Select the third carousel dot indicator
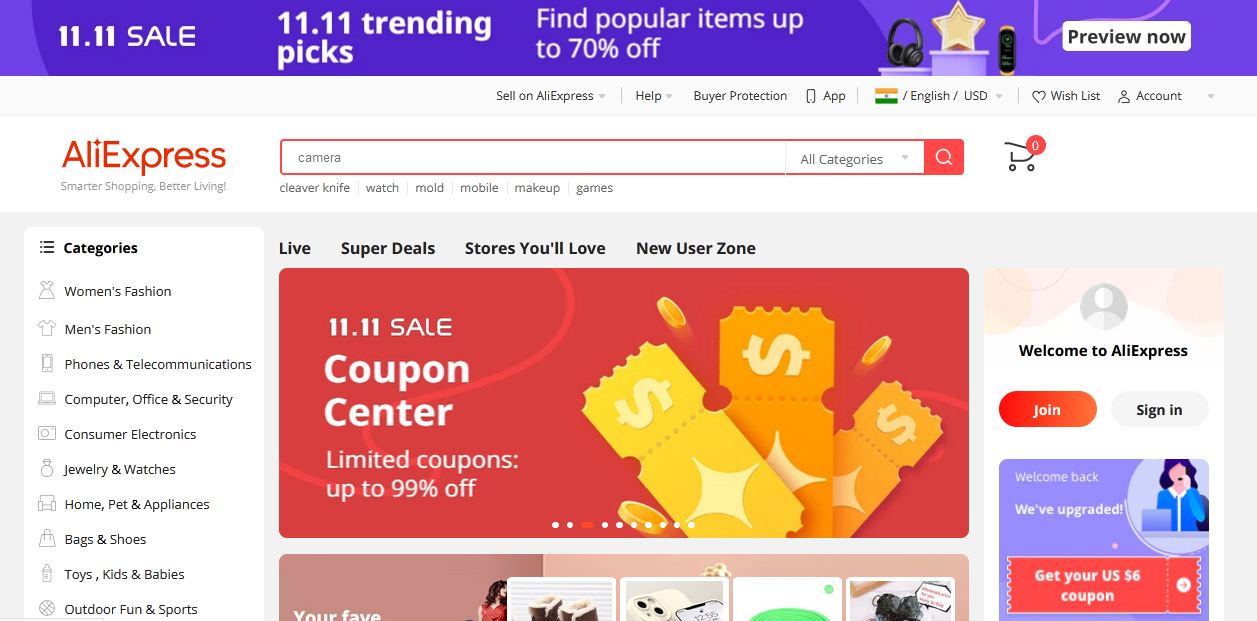 coord(587,524)
